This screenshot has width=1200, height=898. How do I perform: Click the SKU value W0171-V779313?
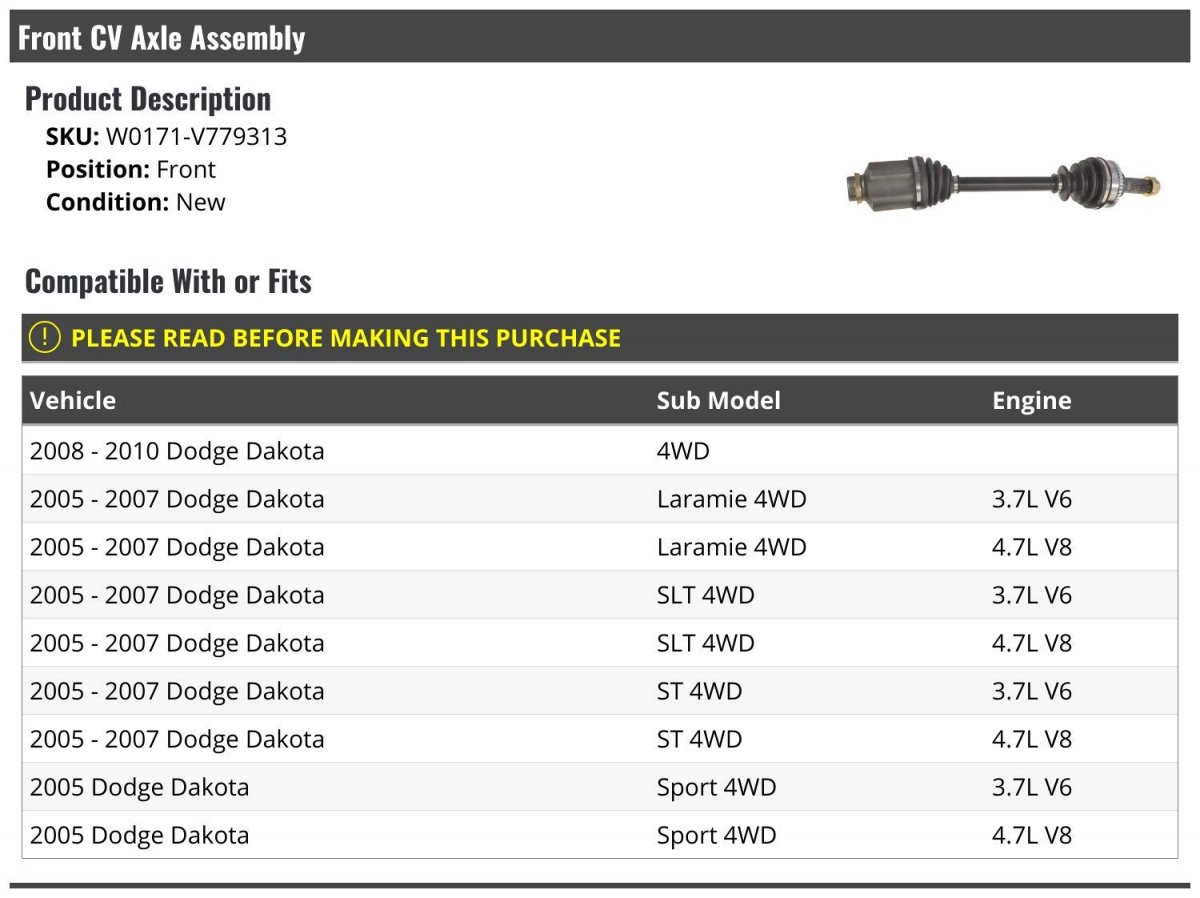(x=196, y=137)
